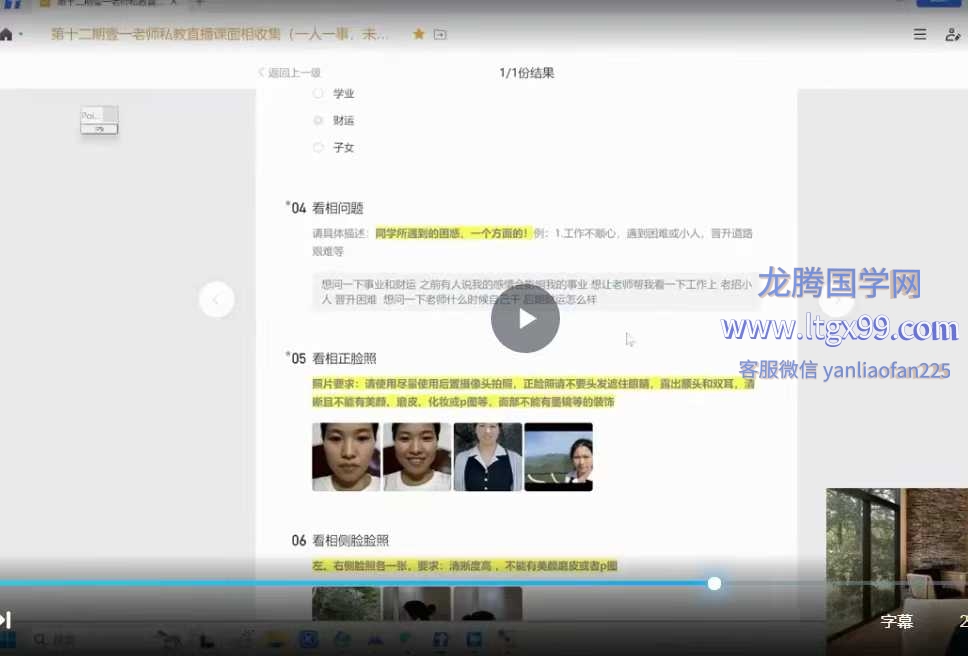Select the 子女 radio option
This screenshot has height=656, width=968.
coord(318,147)
